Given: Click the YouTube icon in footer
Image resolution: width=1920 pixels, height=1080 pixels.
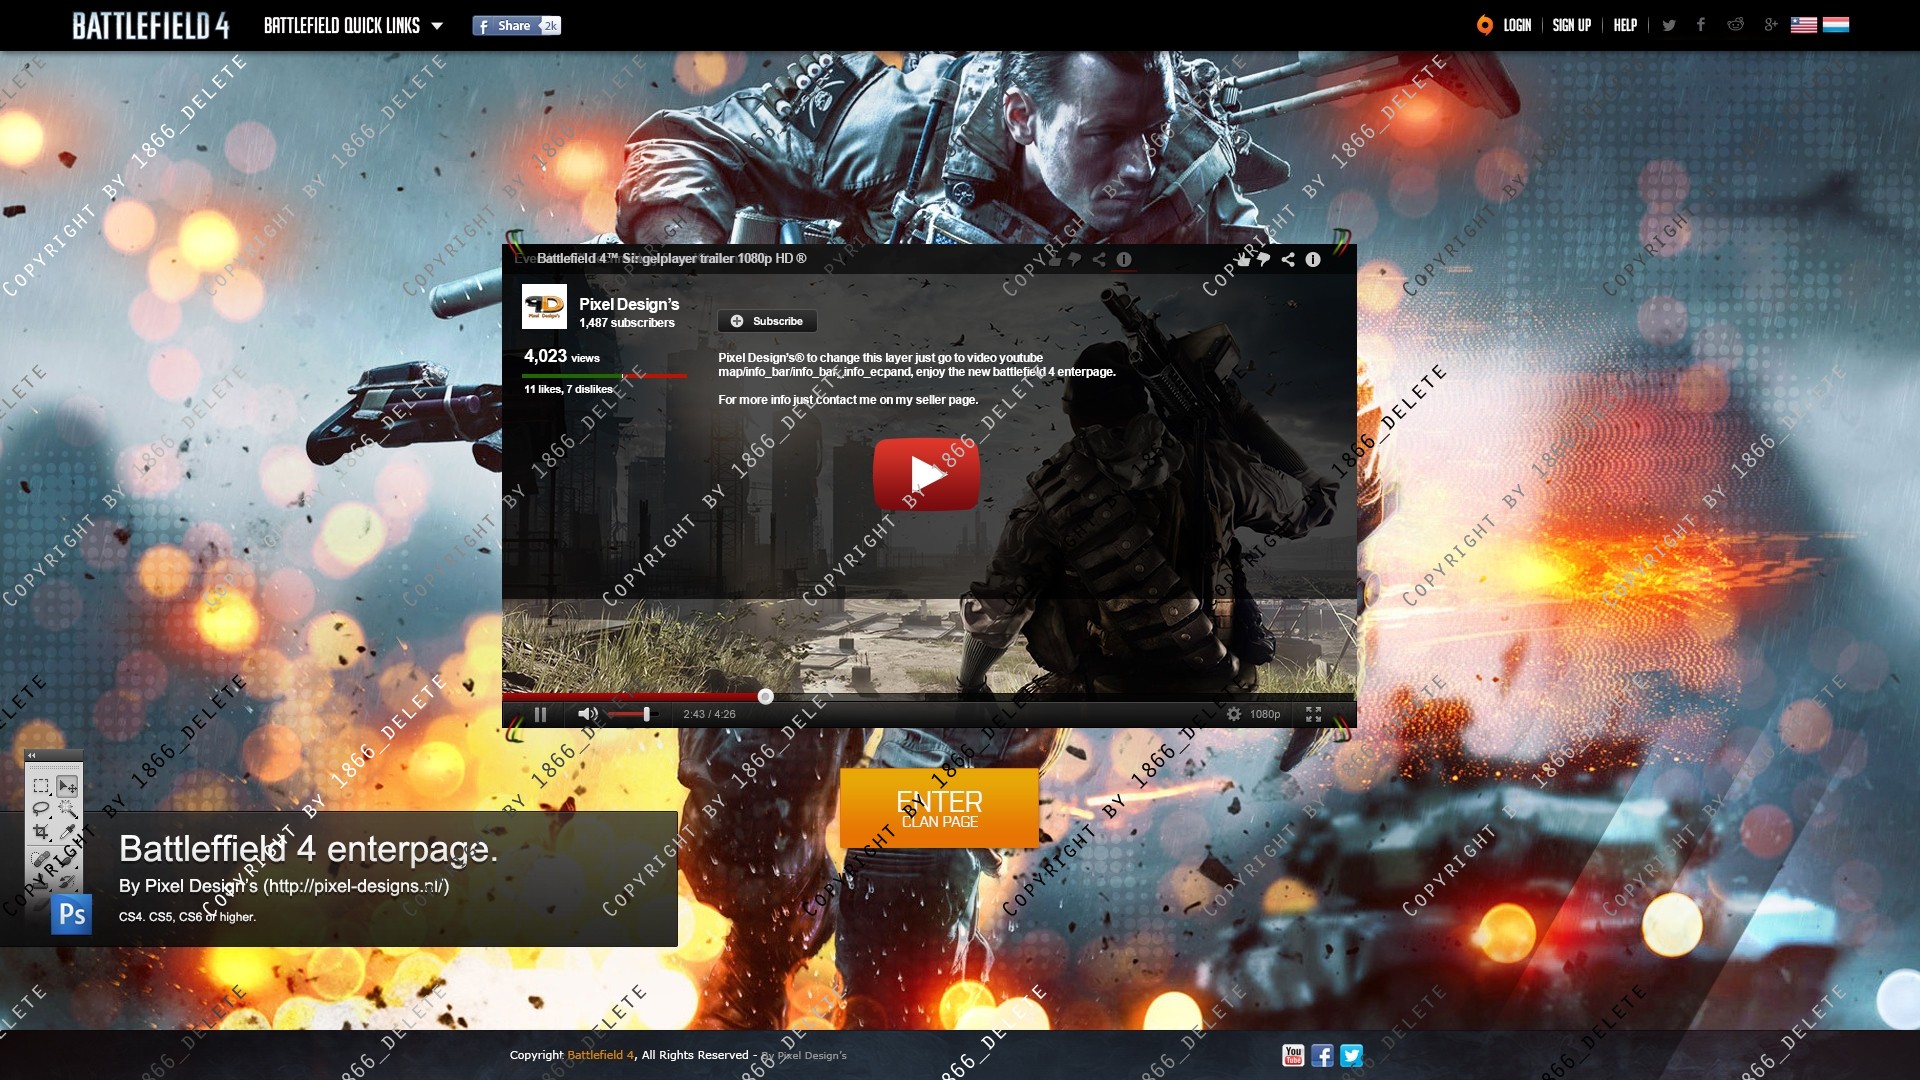Looking at the screenshot, I should 1293,1055.
